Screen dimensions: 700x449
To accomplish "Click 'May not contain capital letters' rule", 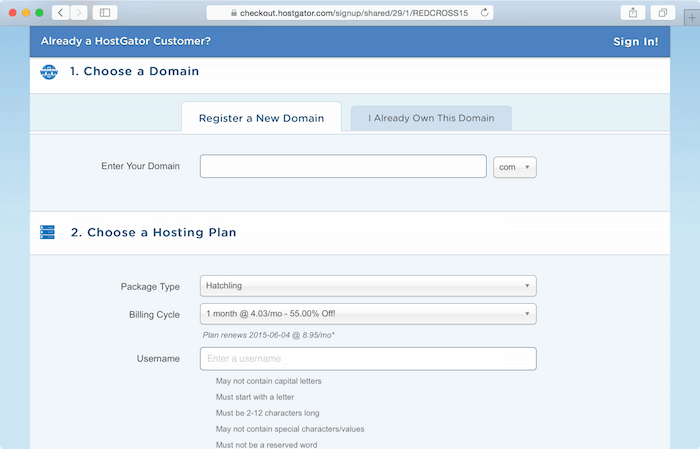I will 269,381.
